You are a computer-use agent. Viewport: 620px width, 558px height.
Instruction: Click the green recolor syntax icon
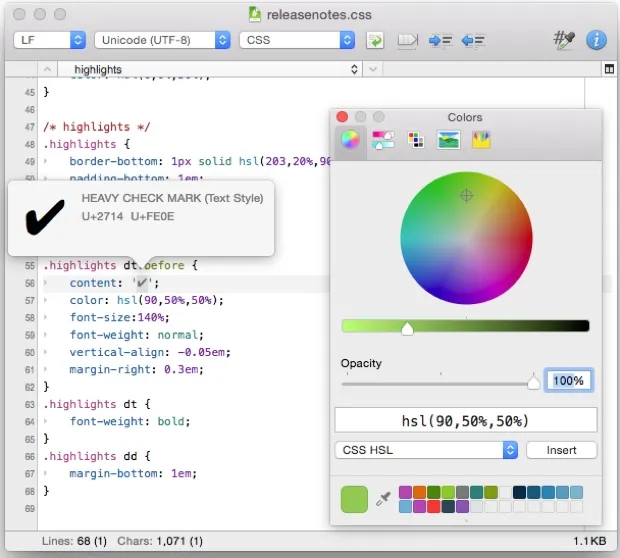(375, 40)
